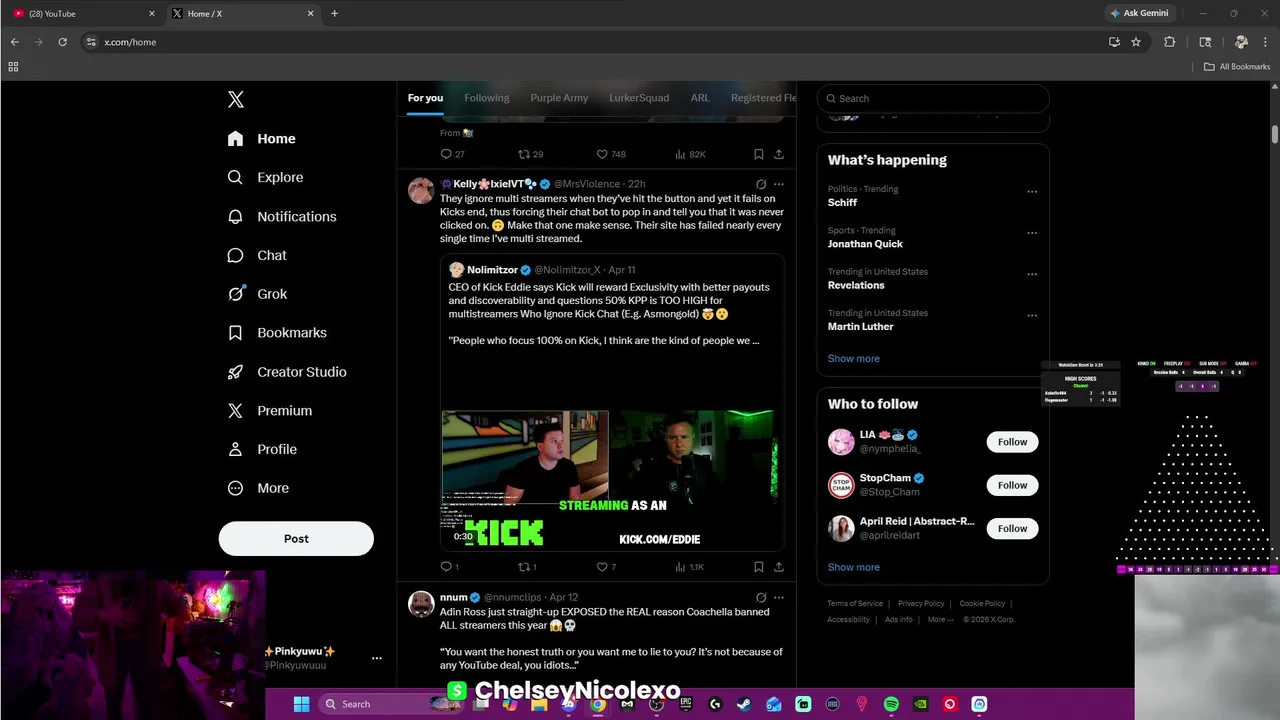The height and width of the screenshot is (720, 1280).
Task: Open the Terms of Service link
Action: [855, 604]
